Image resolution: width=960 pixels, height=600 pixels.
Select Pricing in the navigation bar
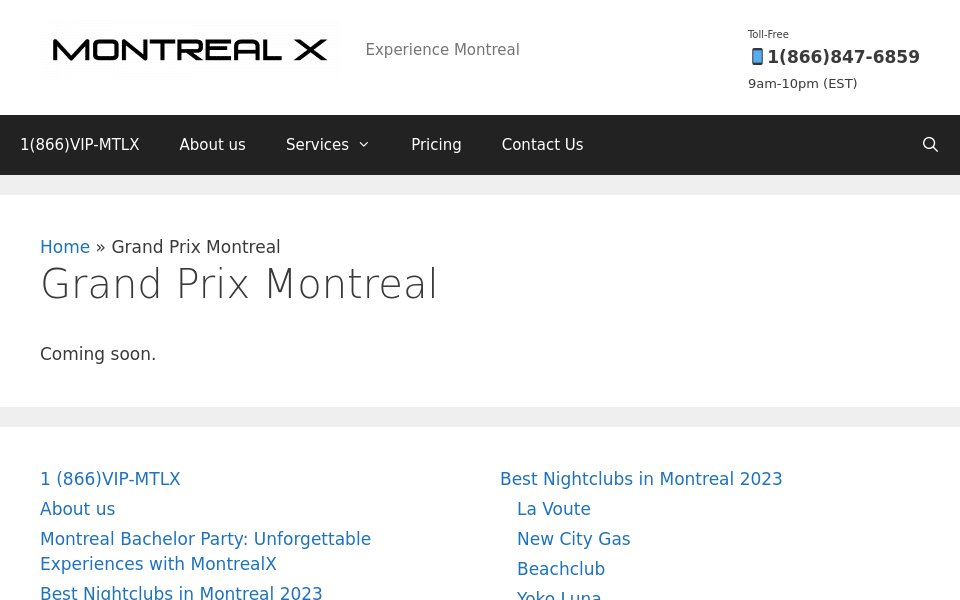tap(436, 145)
